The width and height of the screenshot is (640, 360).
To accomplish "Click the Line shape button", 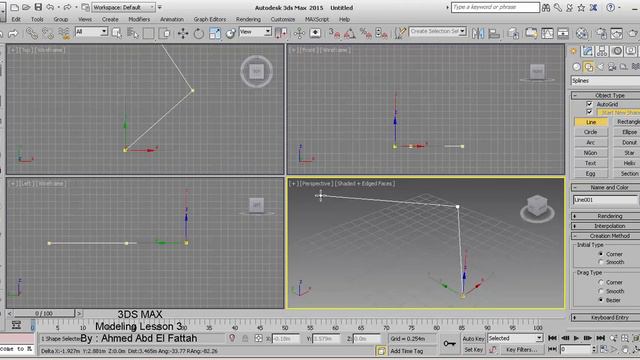I will pos(591,122).
